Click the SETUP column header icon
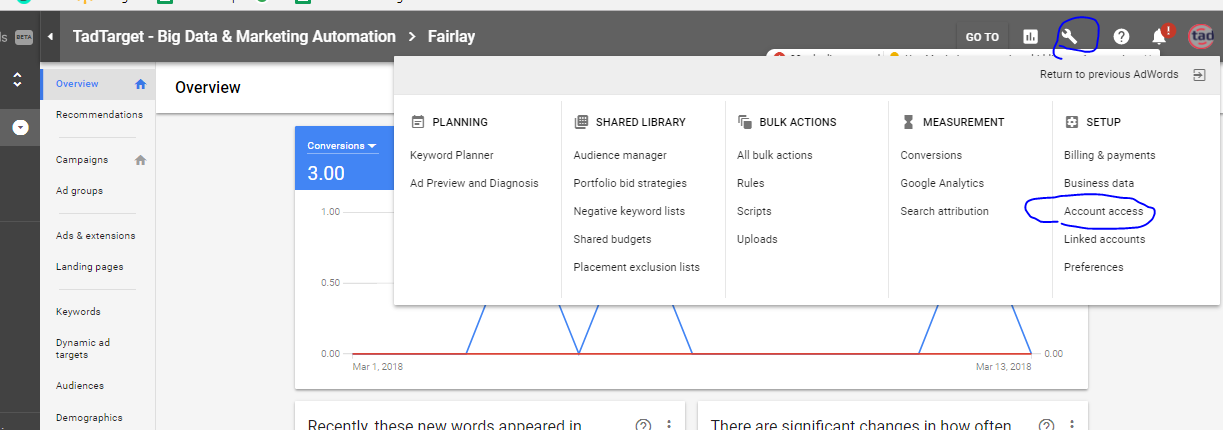 1071,122
